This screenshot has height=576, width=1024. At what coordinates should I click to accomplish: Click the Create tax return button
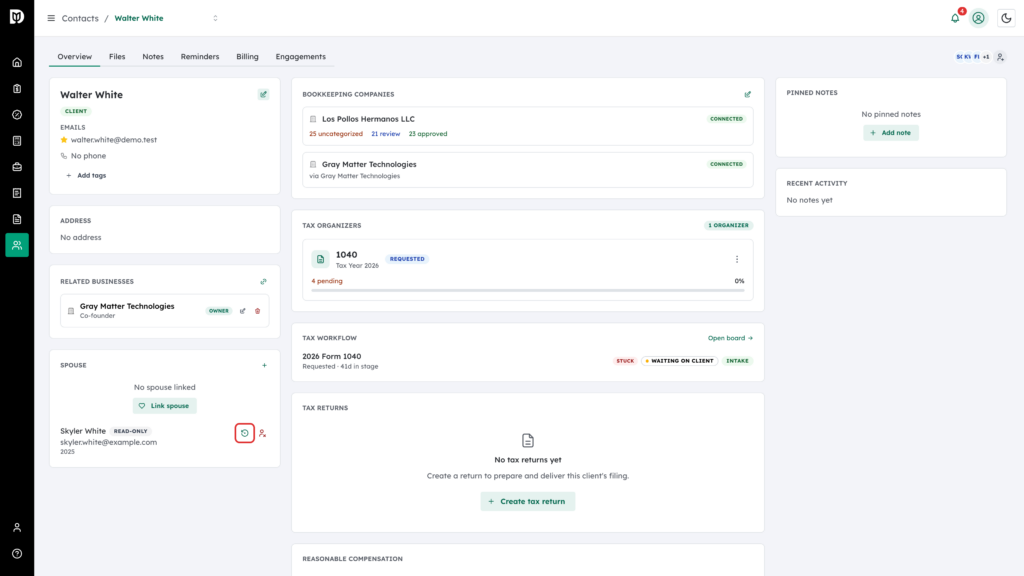pyautogui.click(x=528, y=502)
